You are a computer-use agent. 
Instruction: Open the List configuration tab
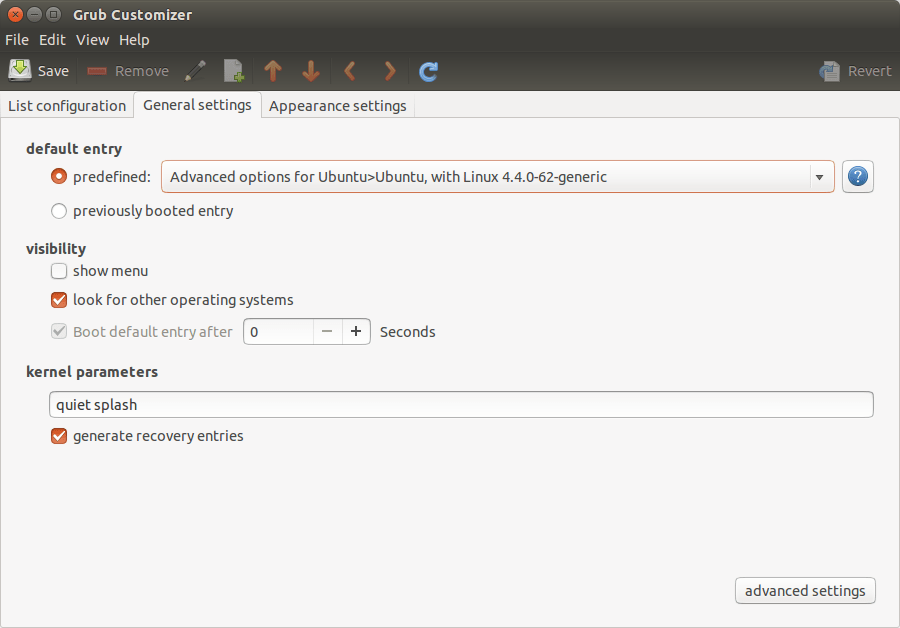[x=66, y=105]
